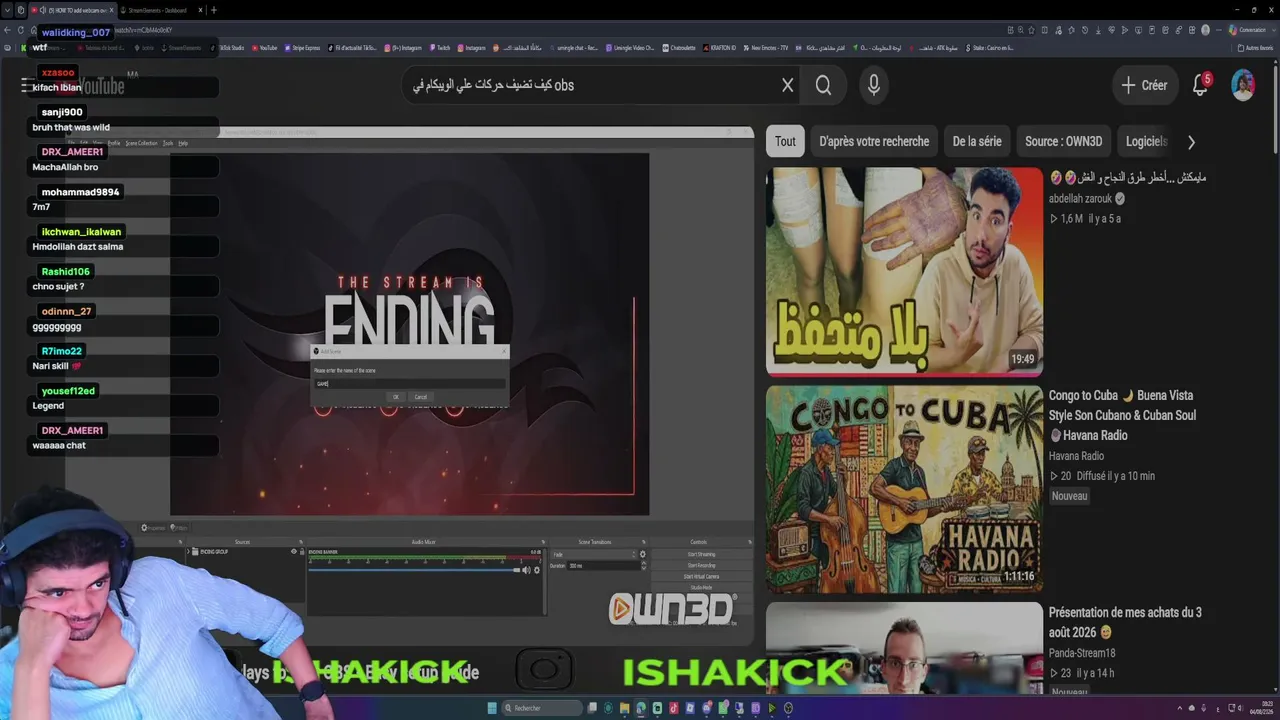Viewport: 1280px width, 720px height.
Task: Open the 19:49 abdellah zarouk video thumbnail
Action: tap(904, 272)
